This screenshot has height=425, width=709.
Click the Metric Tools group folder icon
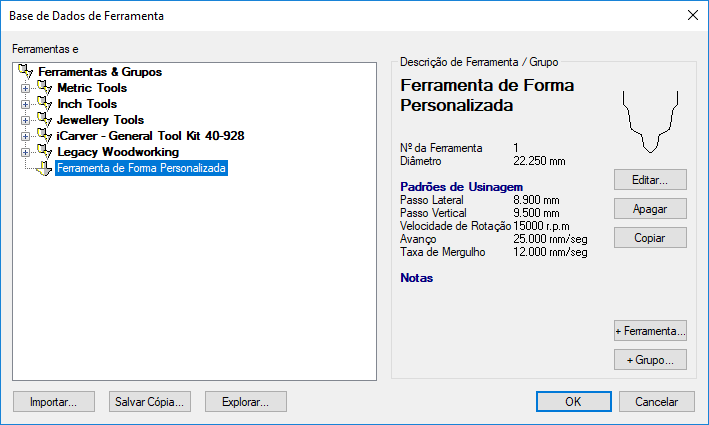(43, 88)
